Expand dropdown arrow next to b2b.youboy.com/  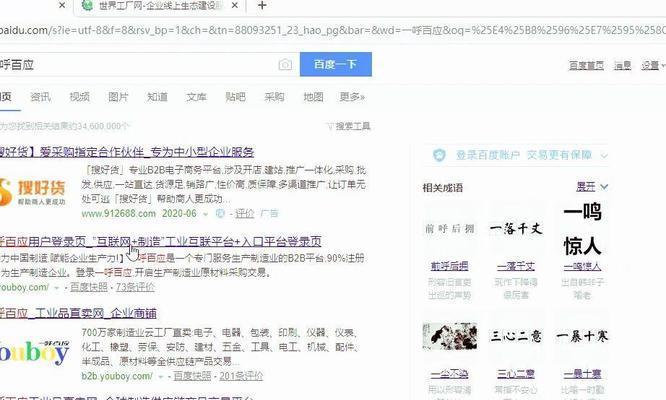161,377
